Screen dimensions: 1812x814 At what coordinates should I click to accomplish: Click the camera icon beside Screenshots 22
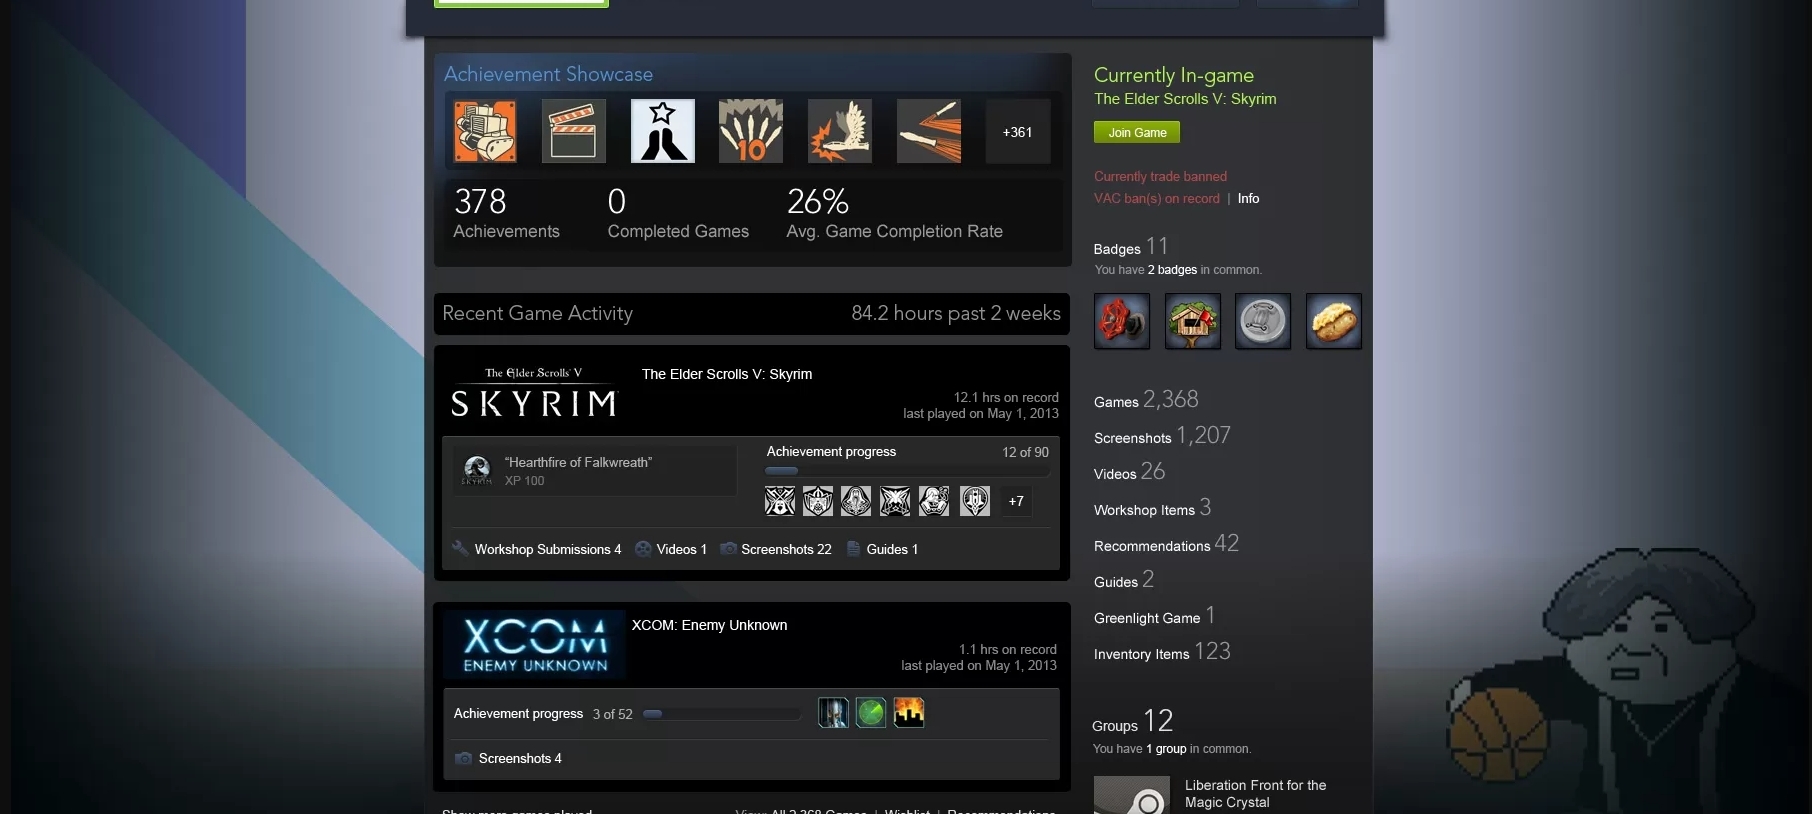pyautogui.click(x=729, y=548)
